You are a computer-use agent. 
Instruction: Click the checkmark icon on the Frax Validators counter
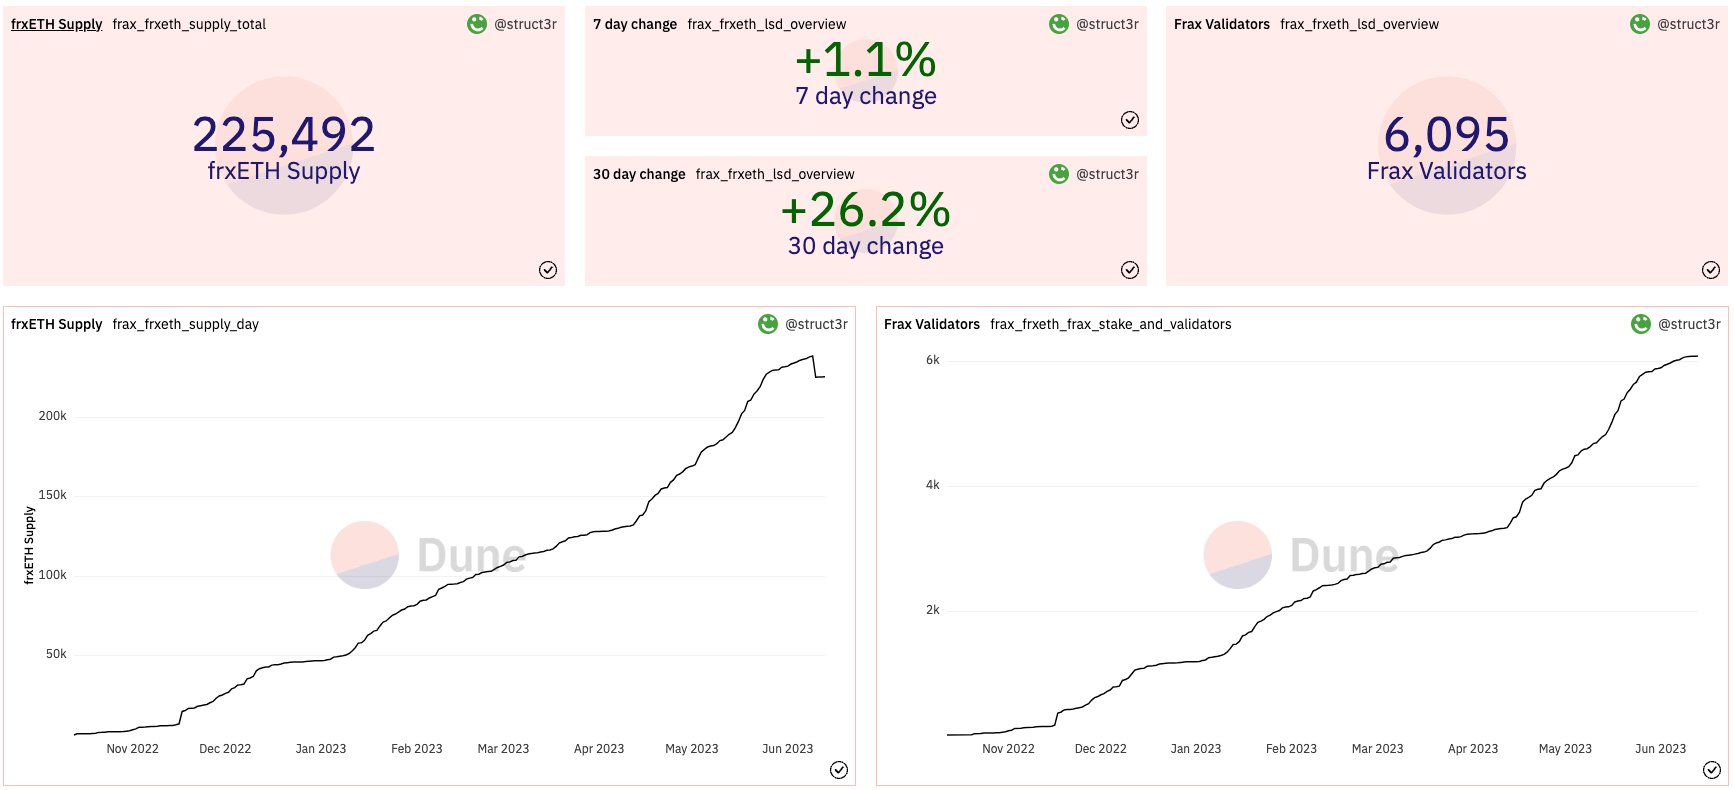[x=1711, y=270]
